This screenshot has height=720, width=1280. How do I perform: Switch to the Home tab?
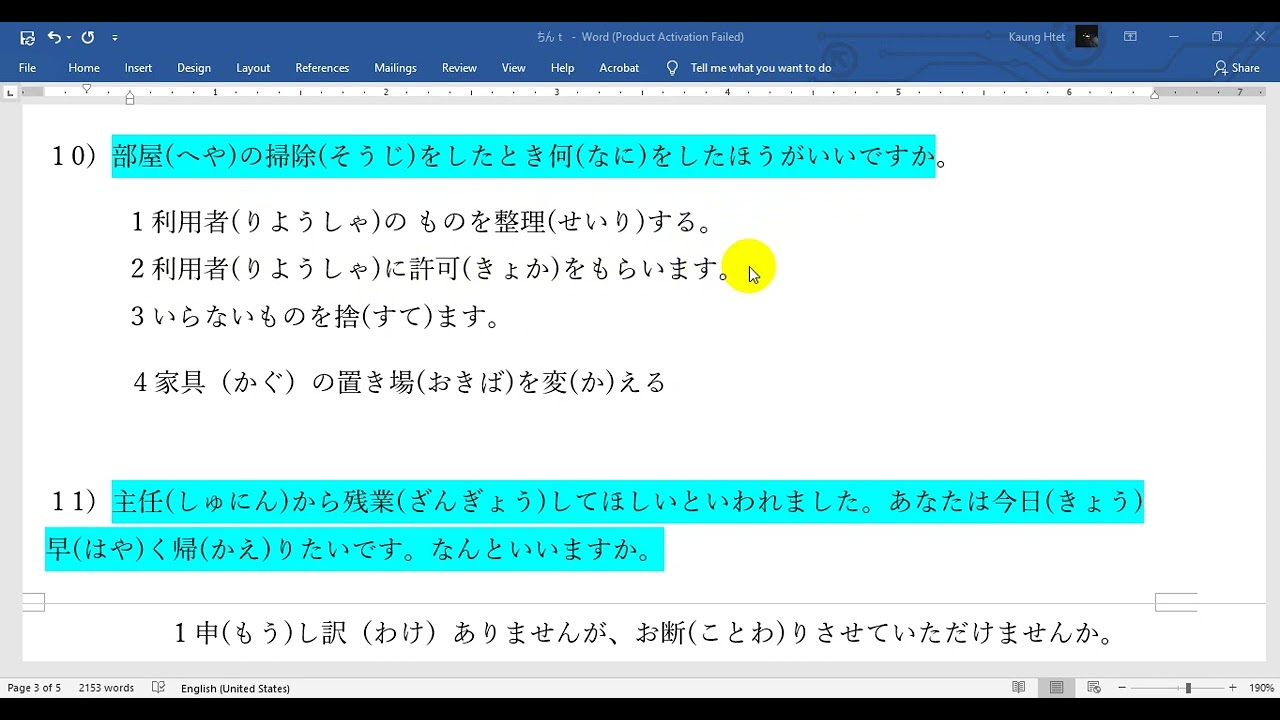(x=84, y=68)
